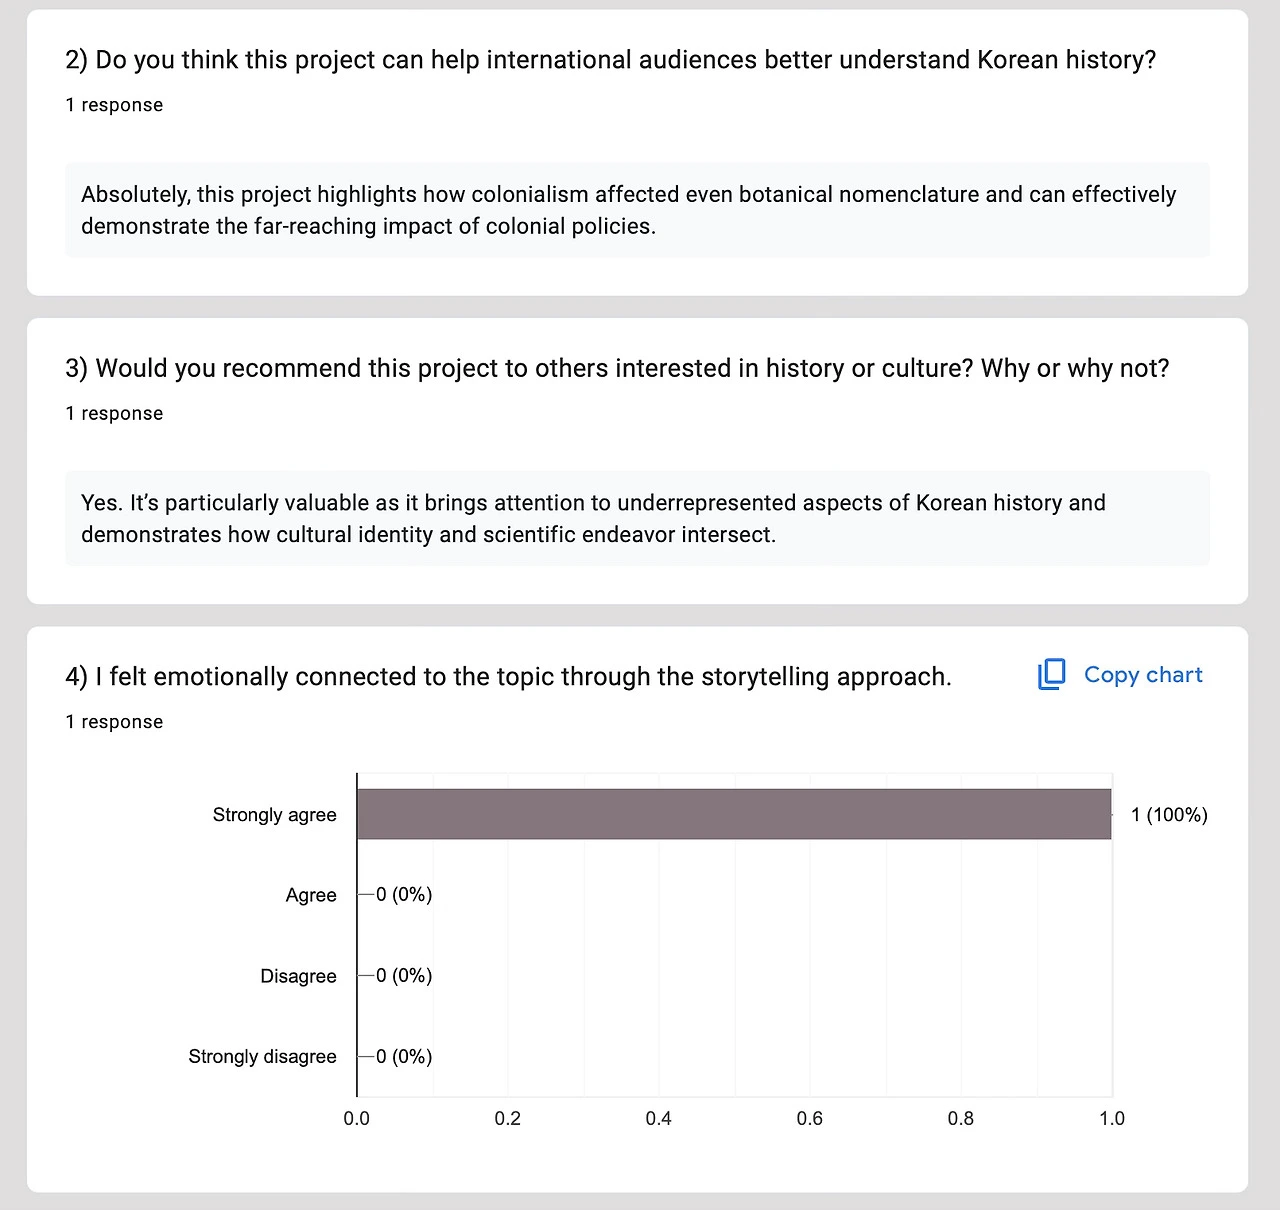Click the "Strongly agree" axis label
Screen dimensions: 1280x1210
pyautogui.click(x=274, y=815)
